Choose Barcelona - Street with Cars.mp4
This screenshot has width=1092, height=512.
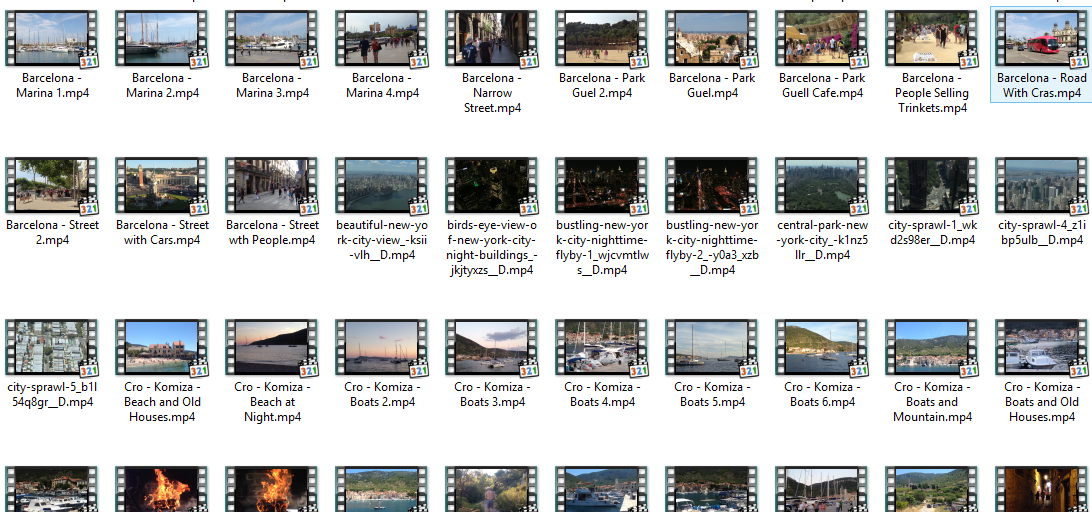162,187
